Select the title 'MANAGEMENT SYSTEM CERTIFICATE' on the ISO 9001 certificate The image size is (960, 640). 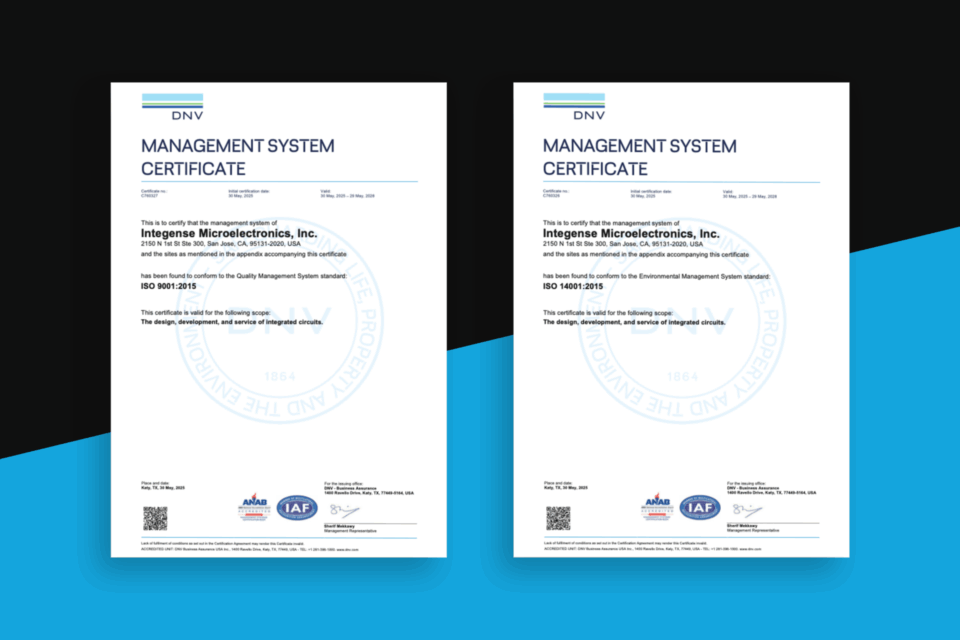[238, 157]
